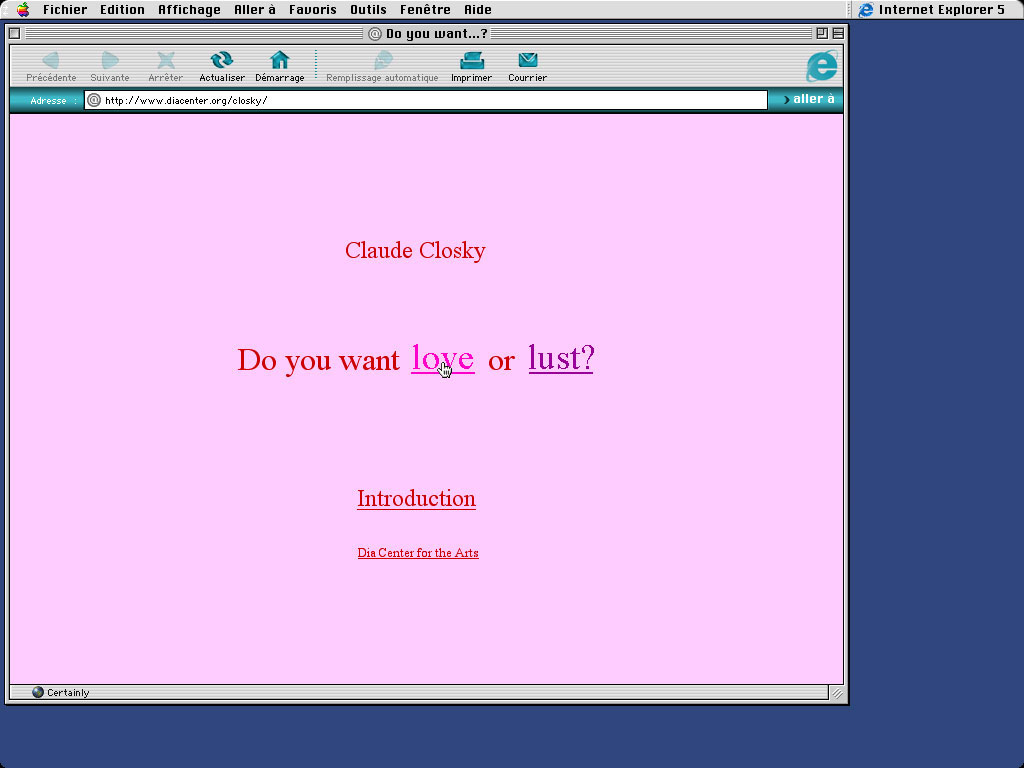This screenshot has height=768, width=1024.
Task: Open the Introduction link
Action: coord(416,498)
